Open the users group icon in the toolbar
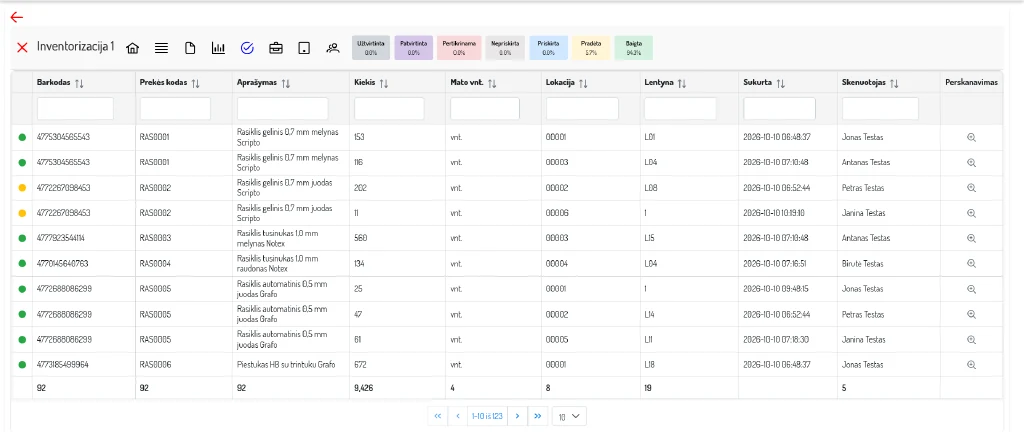The image size is (1024, 432). 333,48
